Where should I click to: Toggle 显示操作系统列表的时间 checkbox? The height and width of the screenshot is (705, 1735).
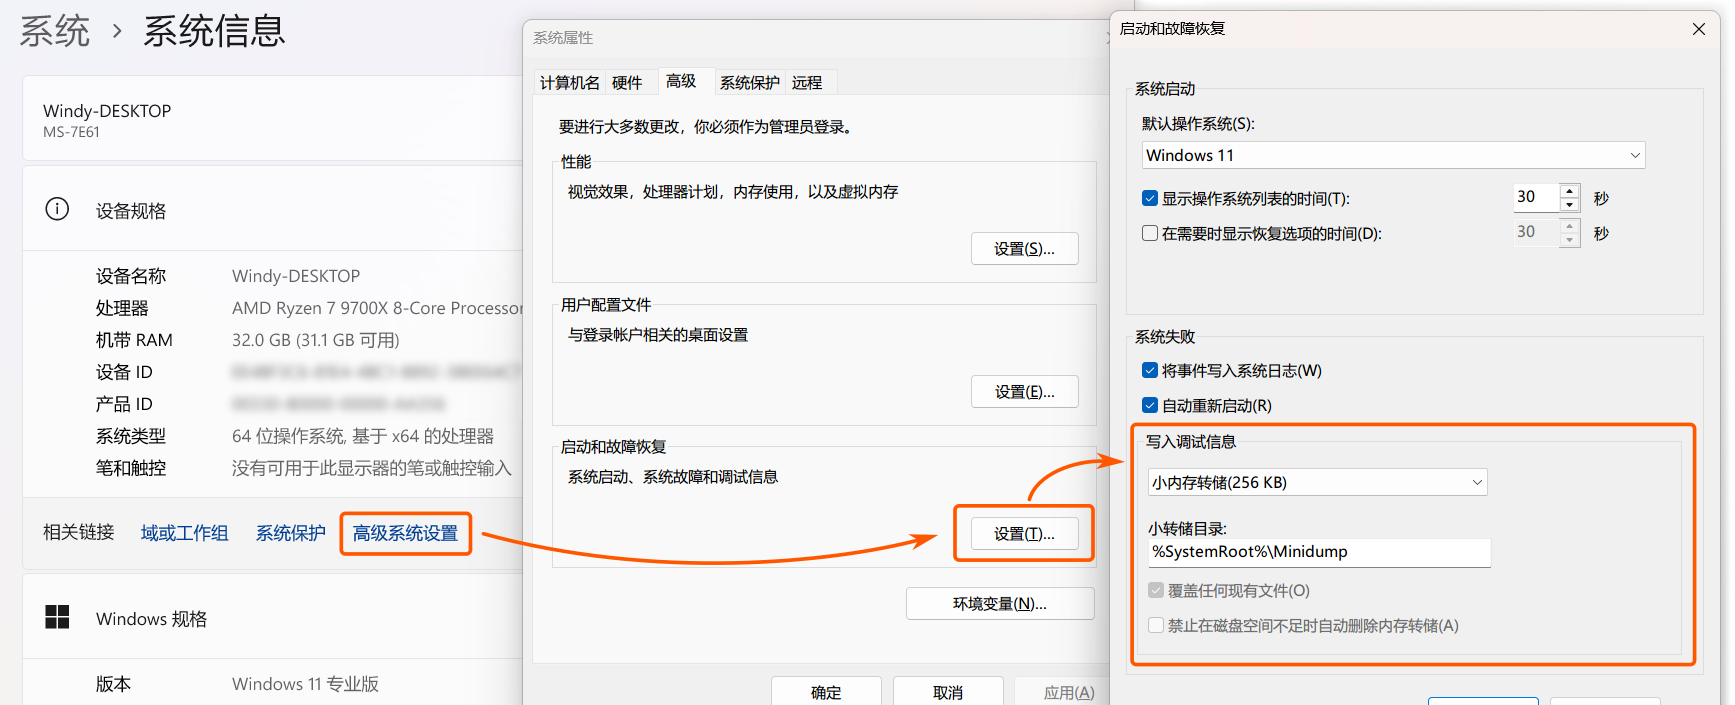pyautogui.click(x=1150, y=198)
